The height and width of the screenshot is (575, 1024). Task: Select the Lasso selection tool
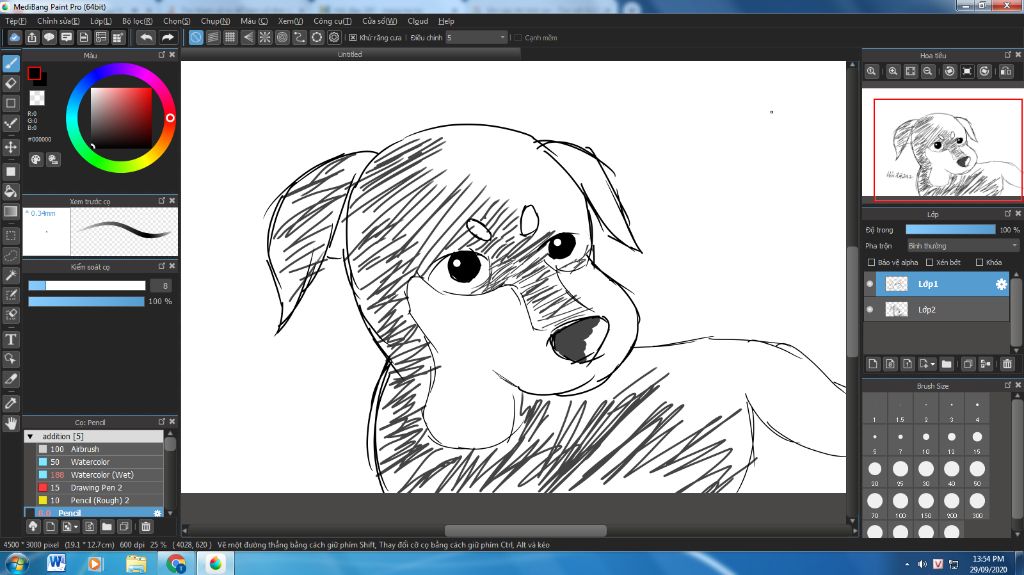tap(11, 255)
